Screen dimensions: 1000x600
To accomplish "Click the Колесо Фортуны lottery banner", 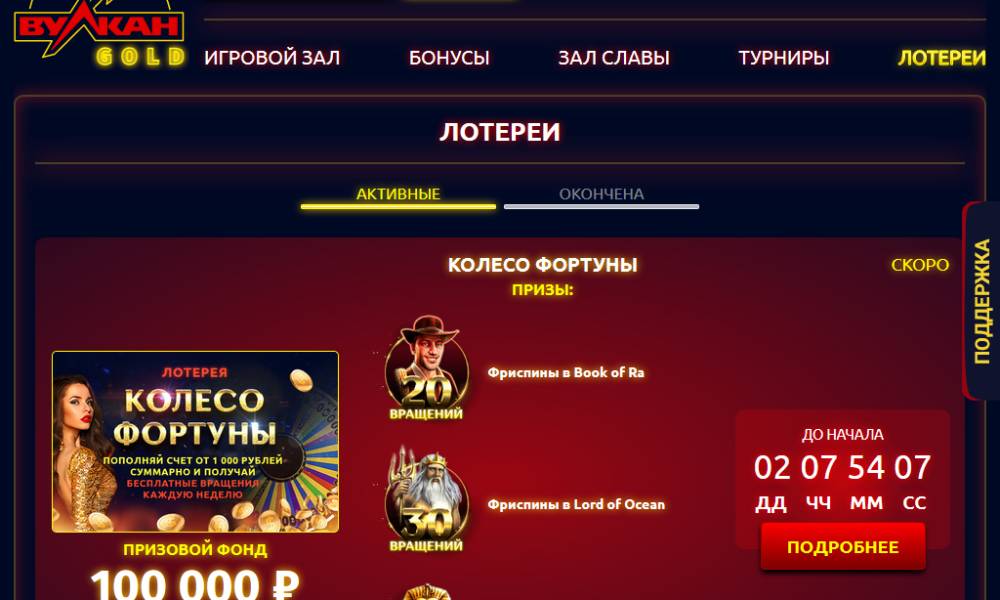I will 195,442.
